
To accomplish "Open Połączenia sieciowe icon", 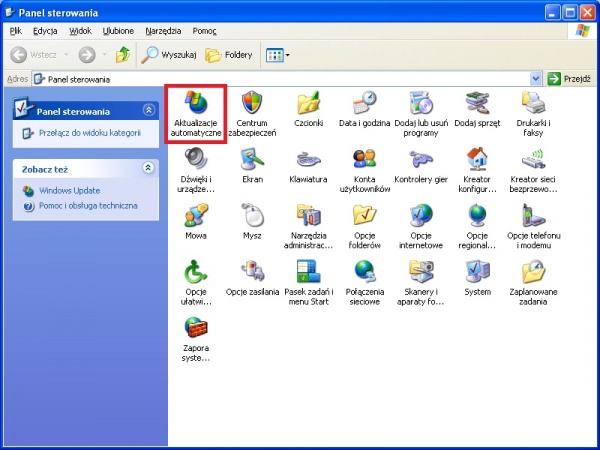I will coord(364,282).
